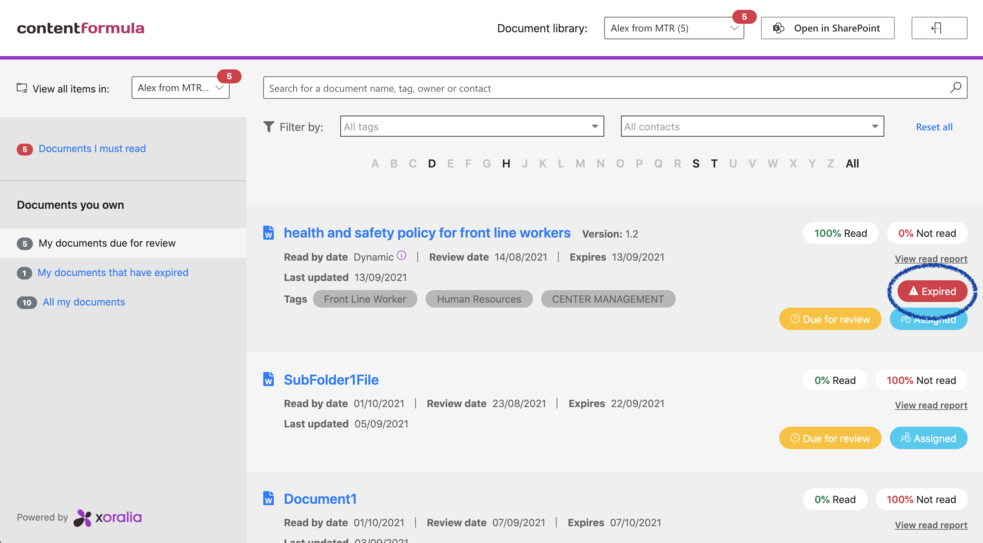Select All in the alphabet filter
983x543 pixels.
pos(852,164)
